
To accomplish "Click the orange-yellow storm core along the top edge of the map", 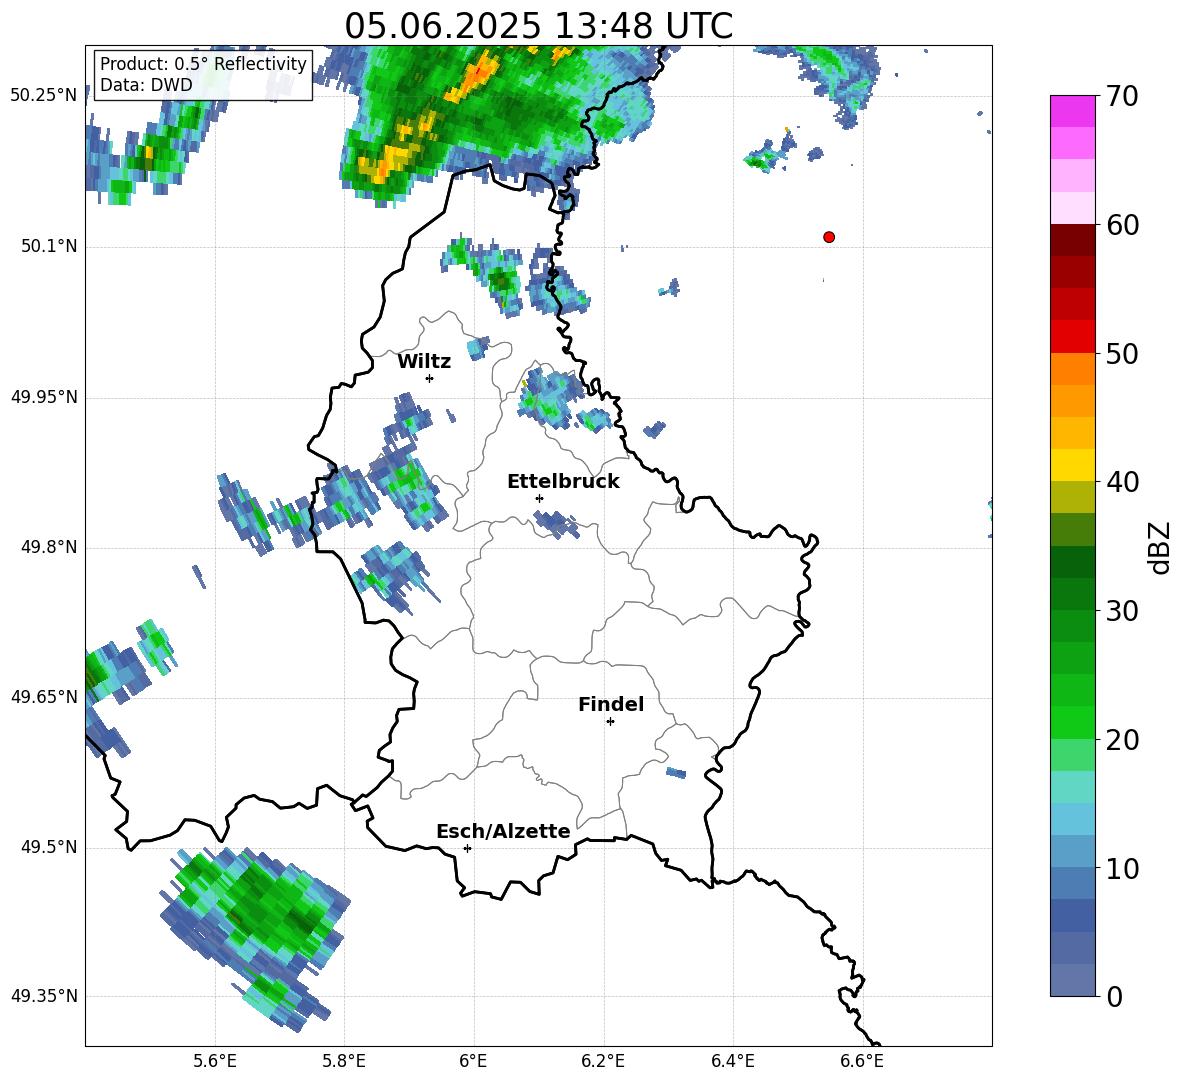I will tap(473, 79).
